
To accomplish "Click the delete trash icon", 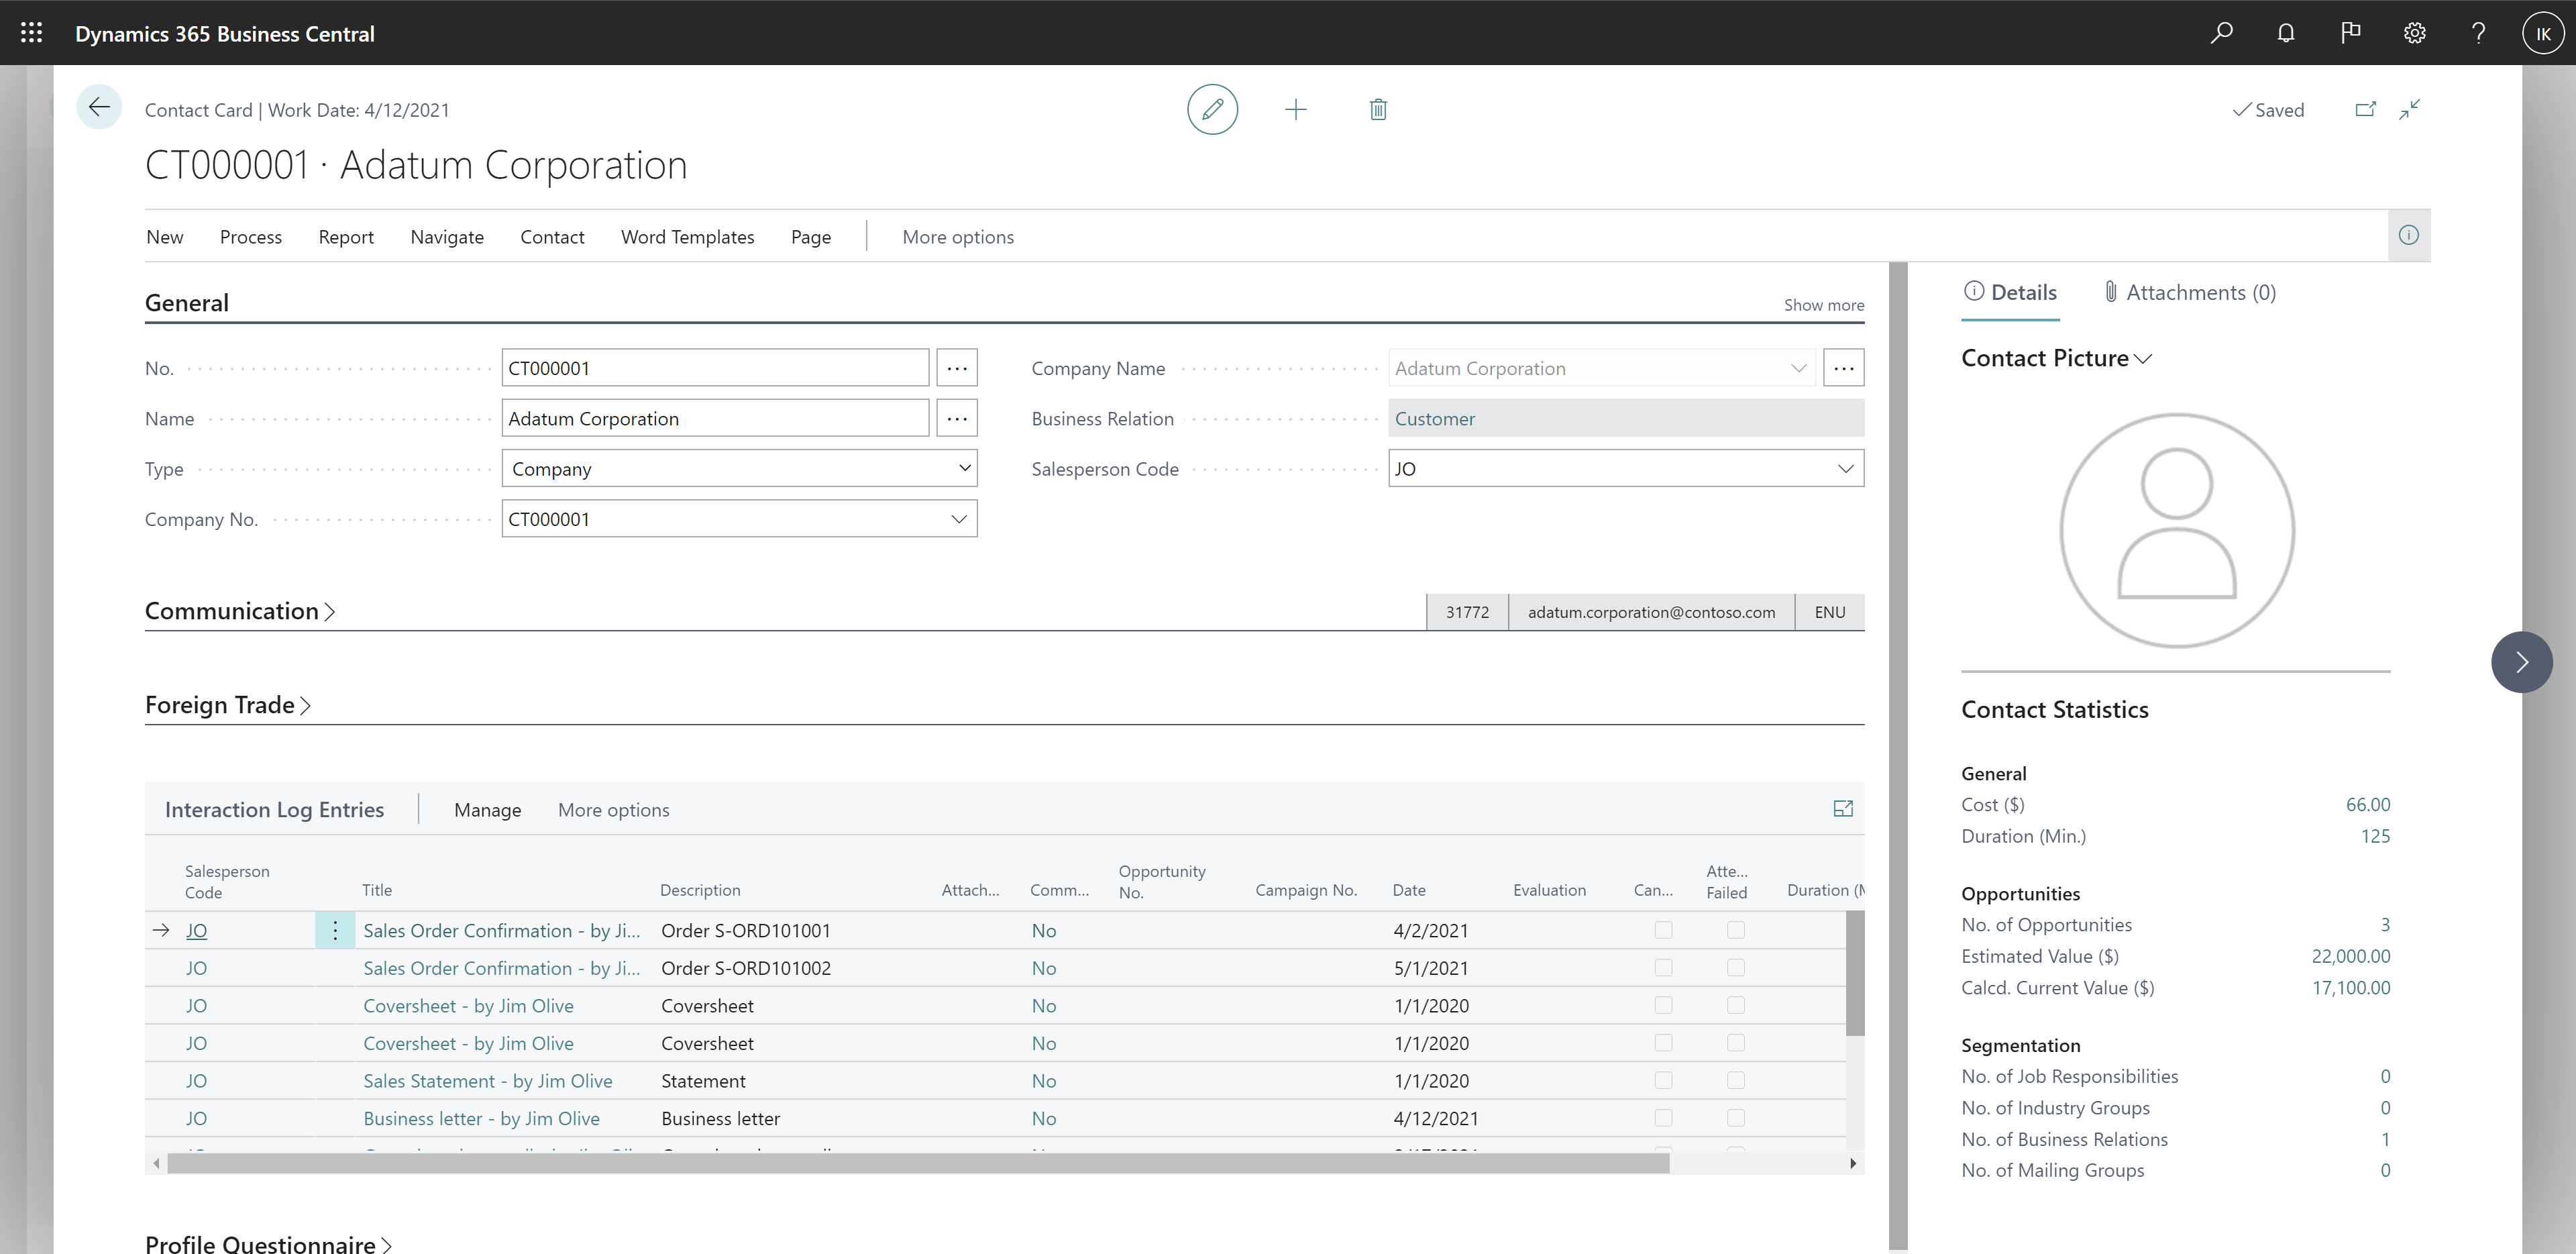I will 1377,109.
